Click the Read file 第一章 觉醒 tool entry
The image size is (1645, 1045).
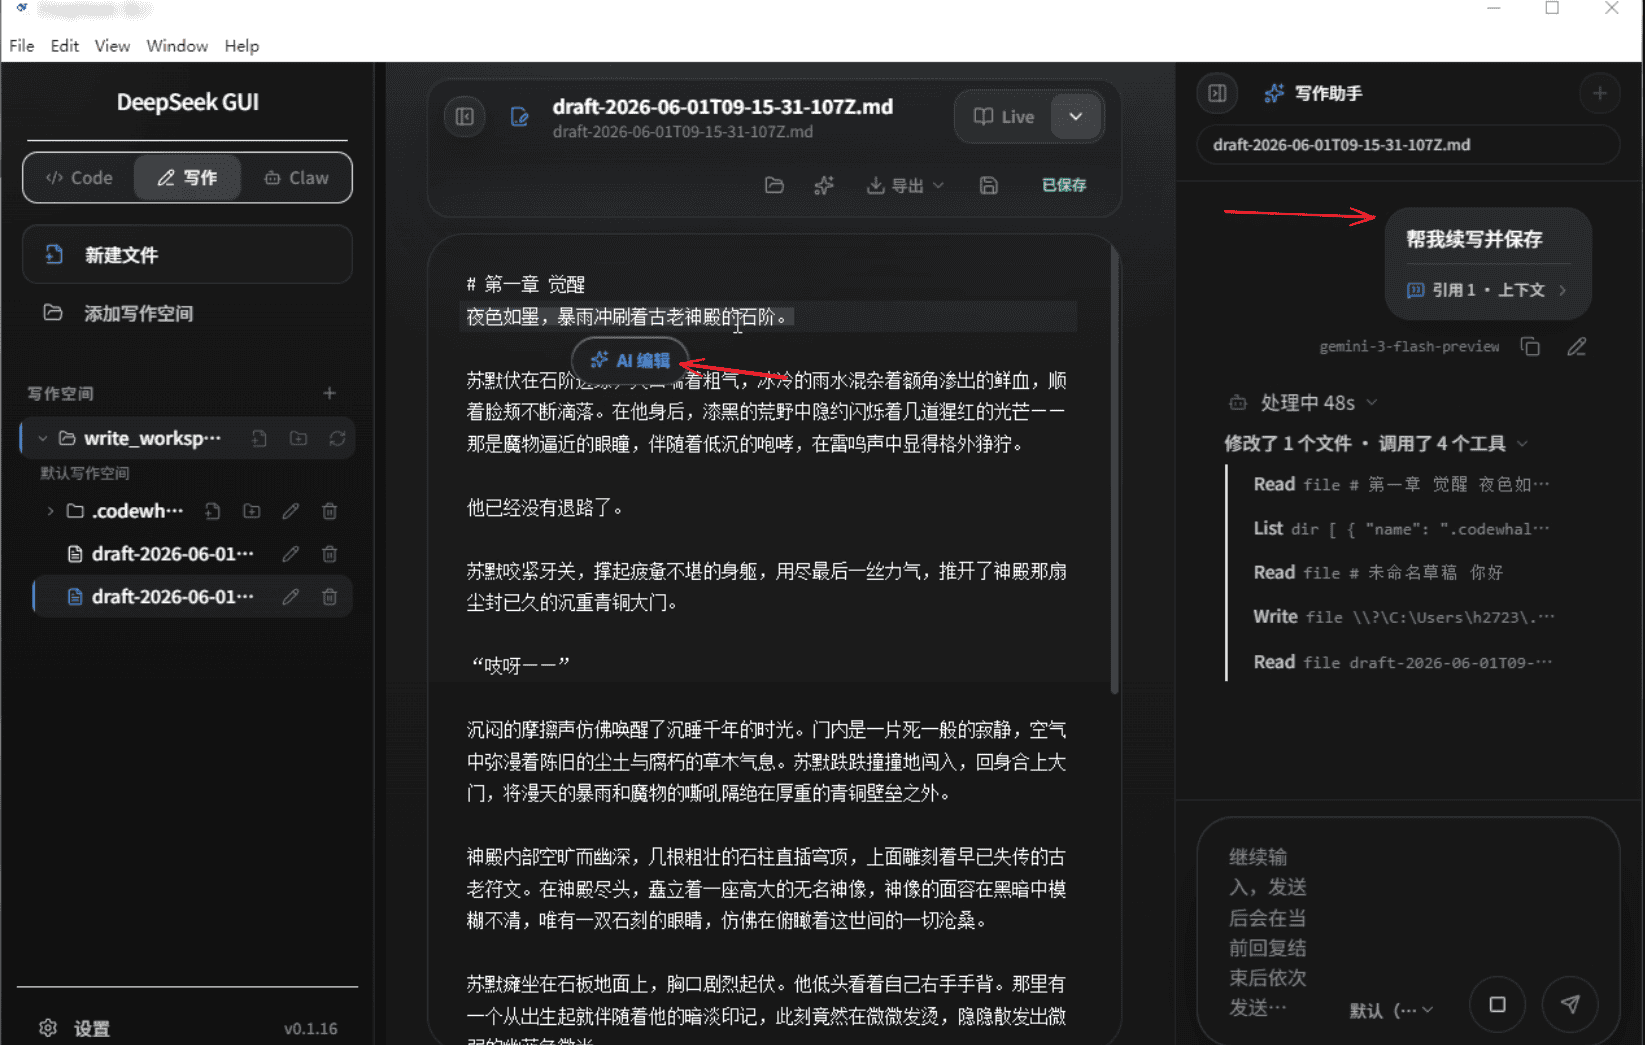pyautogui.click(x=1401, y=485)
